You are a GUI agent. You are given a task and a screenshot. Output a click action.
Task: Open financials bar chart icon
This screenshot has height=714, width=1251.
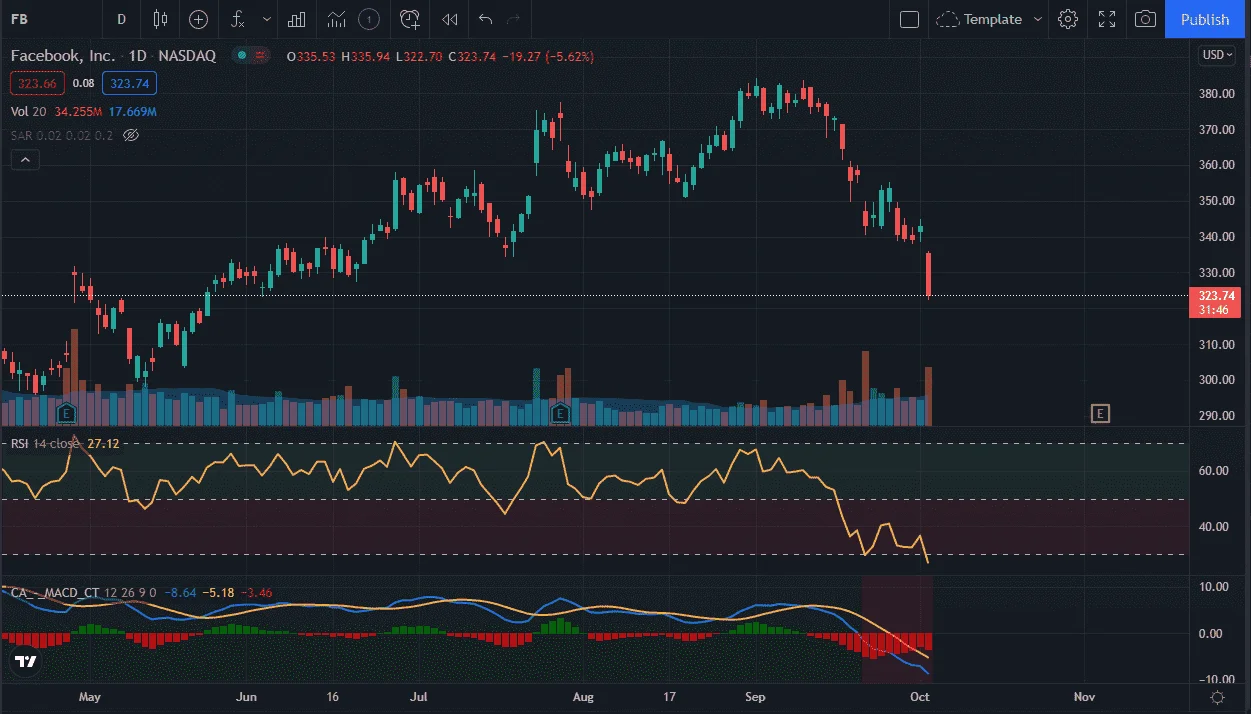tap(297, 19)
